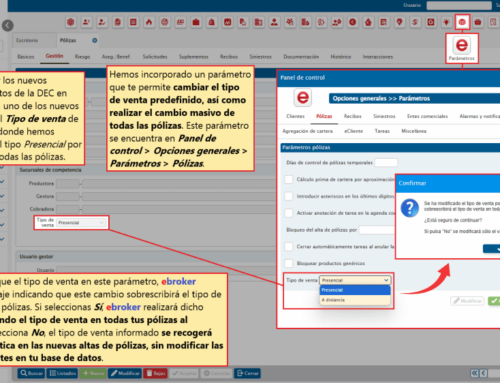Click Modificar button in Panel de control
Viewport: 500px width, 383px height.
coord(467,301)
